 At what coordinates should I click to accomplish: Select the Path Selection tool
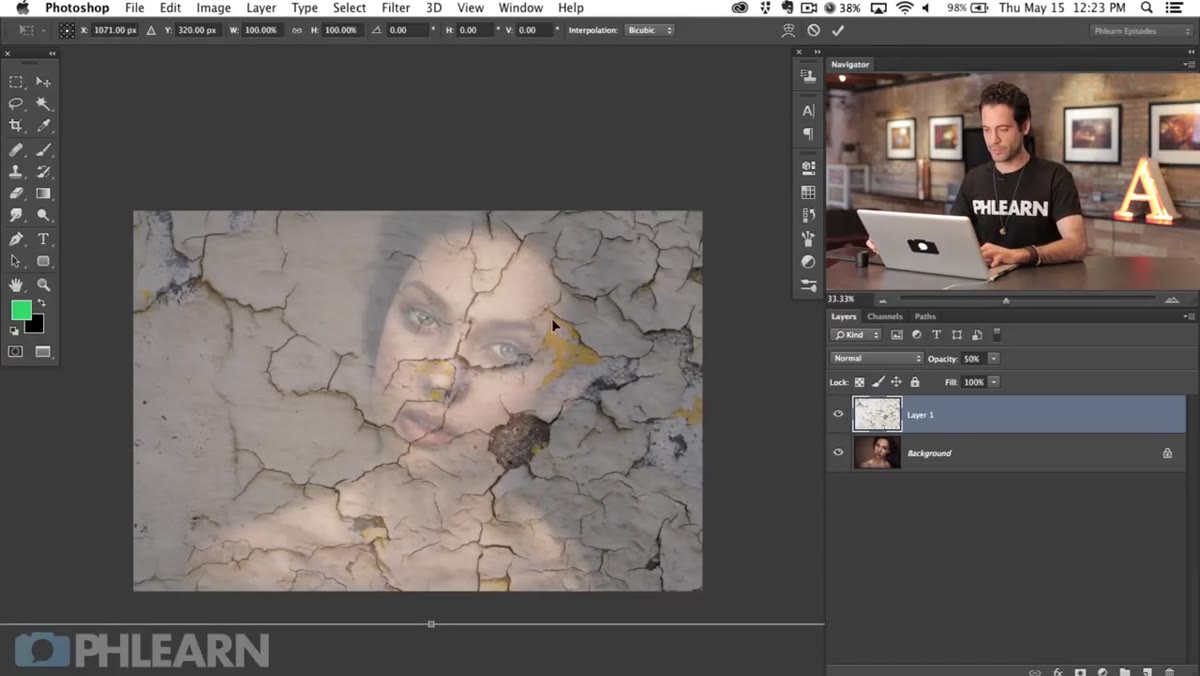pyautogui.click(x=16, y=262)
